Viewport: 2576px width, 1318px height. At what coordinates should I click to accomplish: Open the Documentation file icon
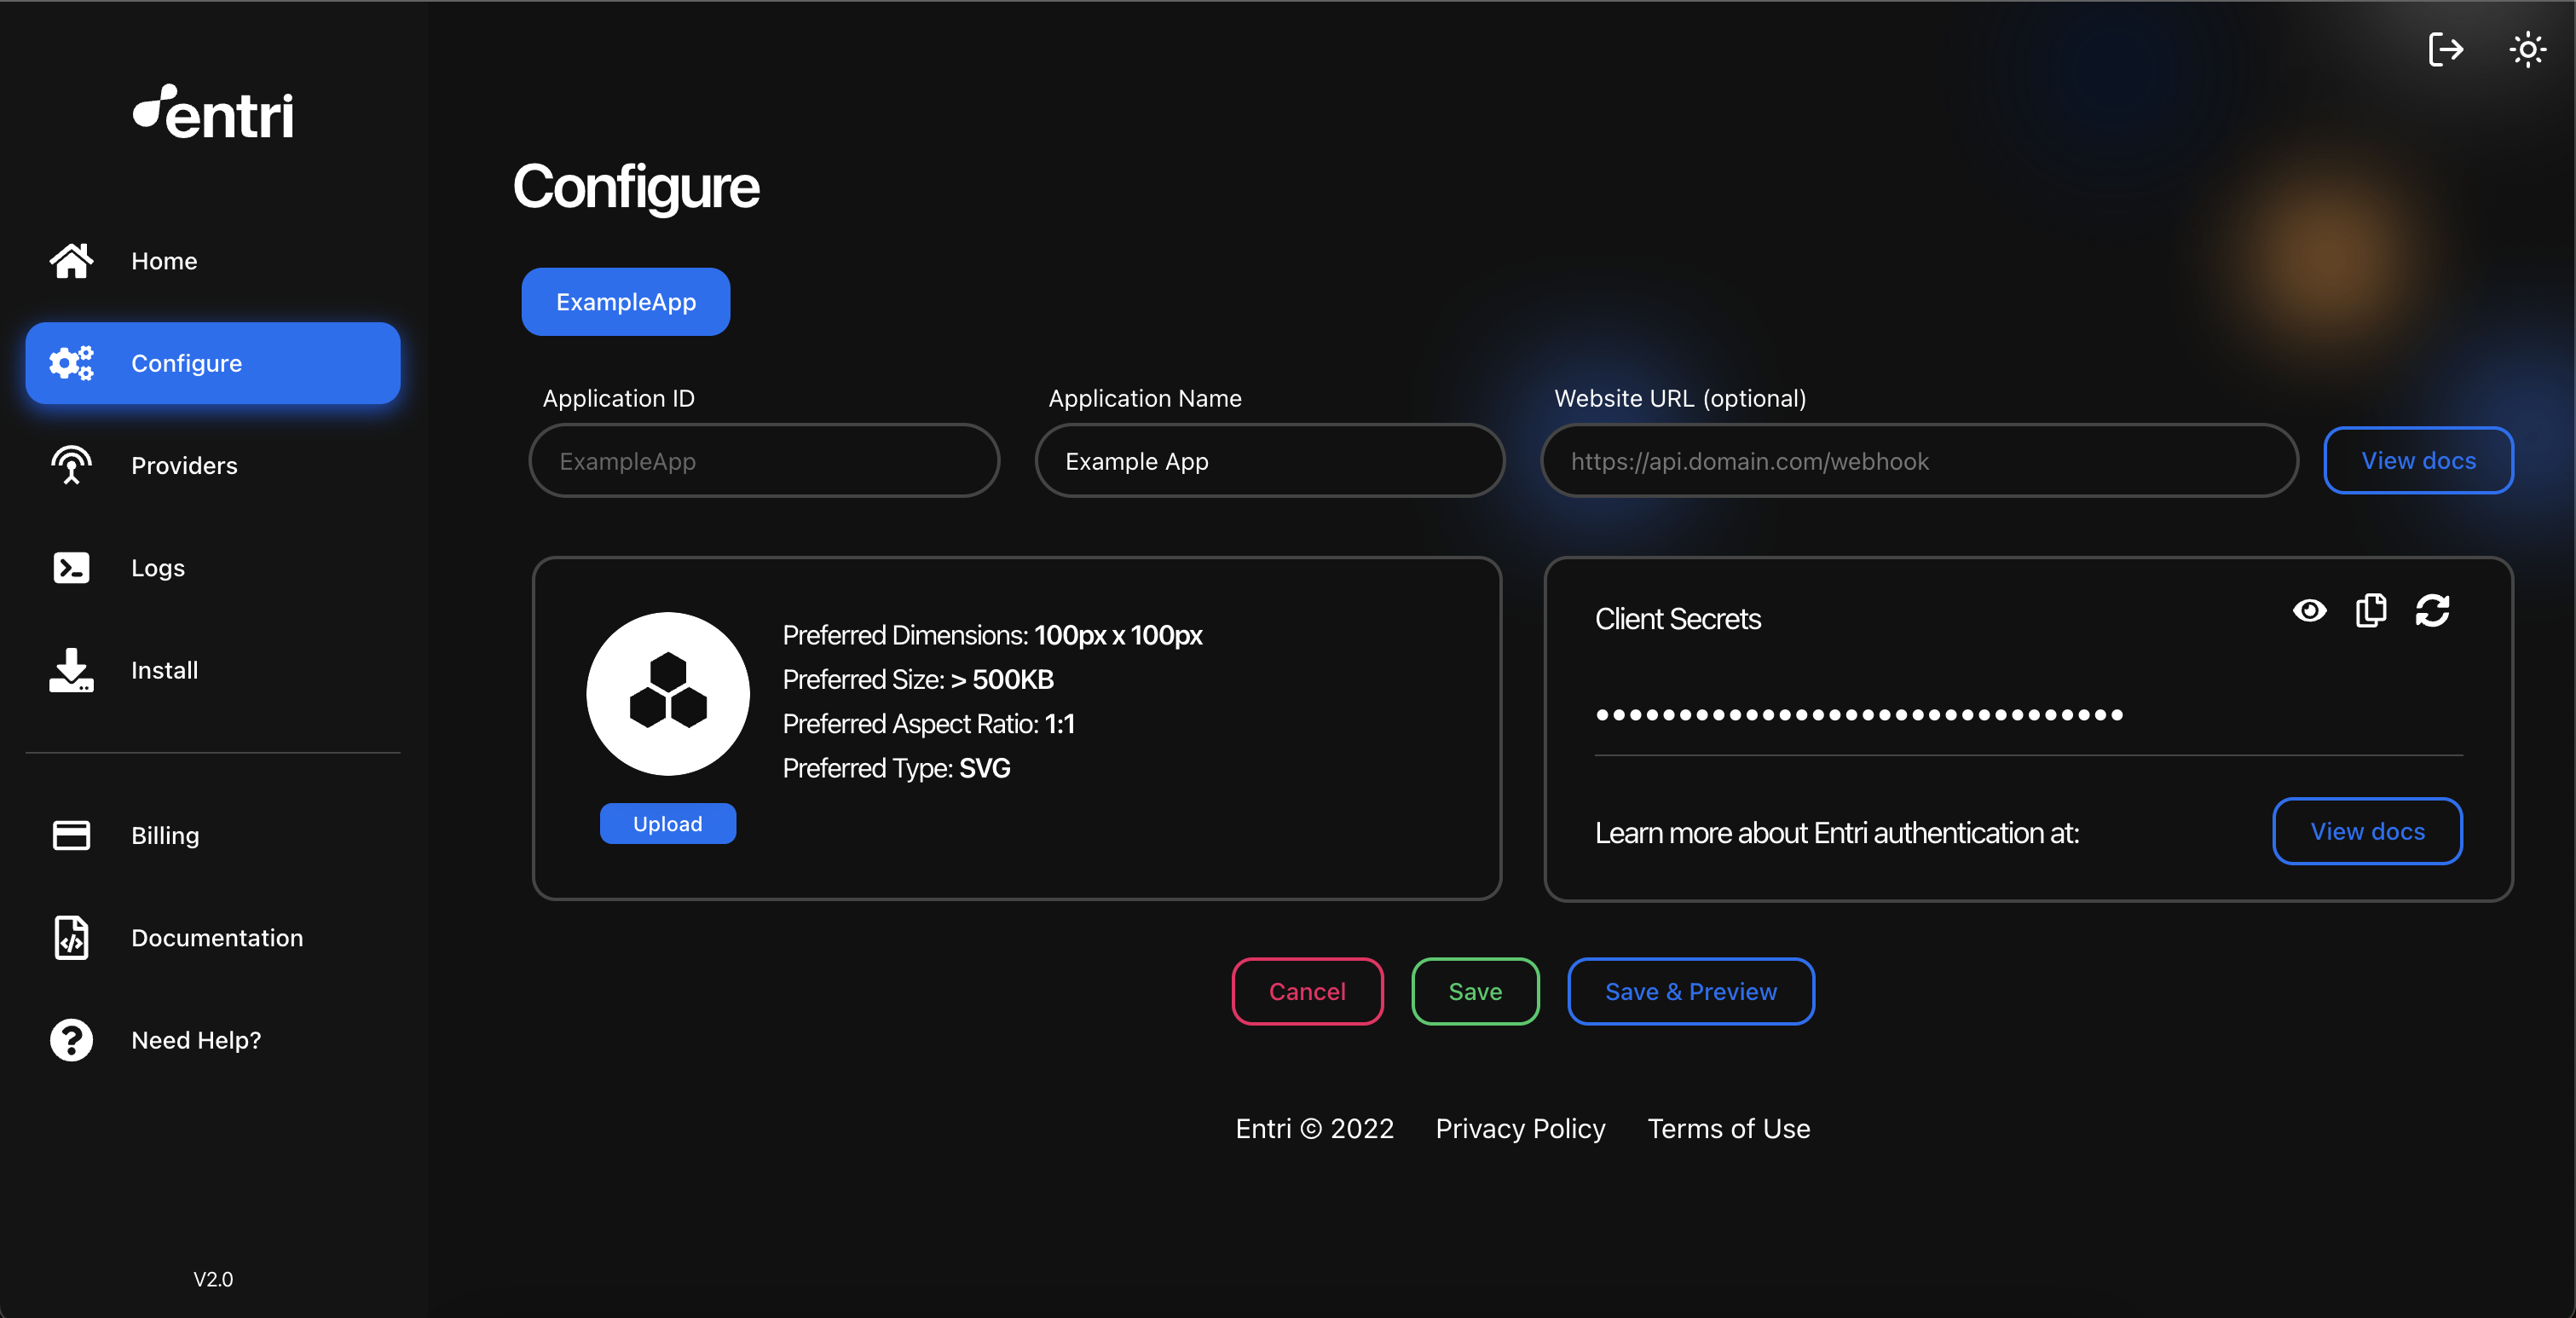[71, 938]
